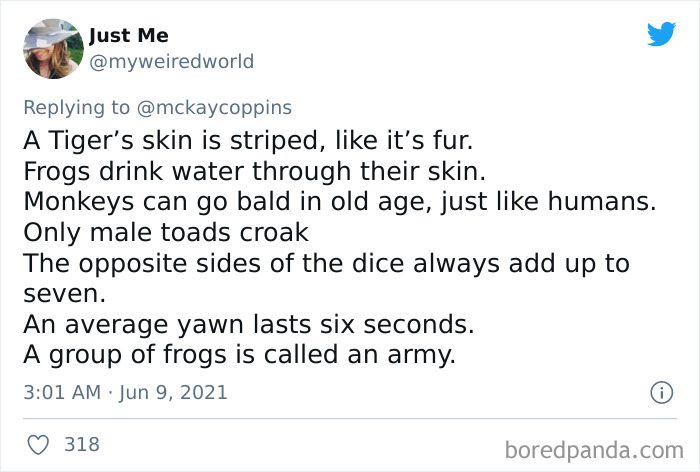
Task: Click the 3:01 AM timestamp
Action: (59, 393)
